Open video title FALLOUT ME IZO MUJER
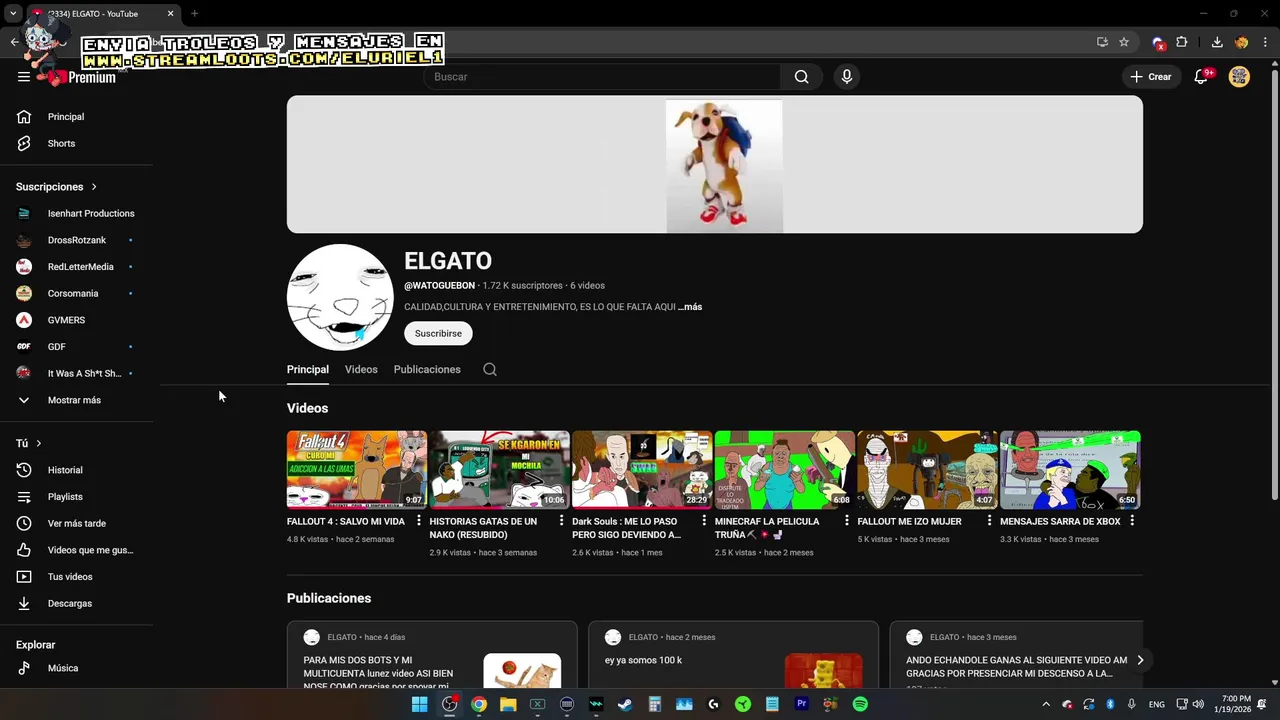Viewport: 1280px width, 720px height. tap(909, 521)
